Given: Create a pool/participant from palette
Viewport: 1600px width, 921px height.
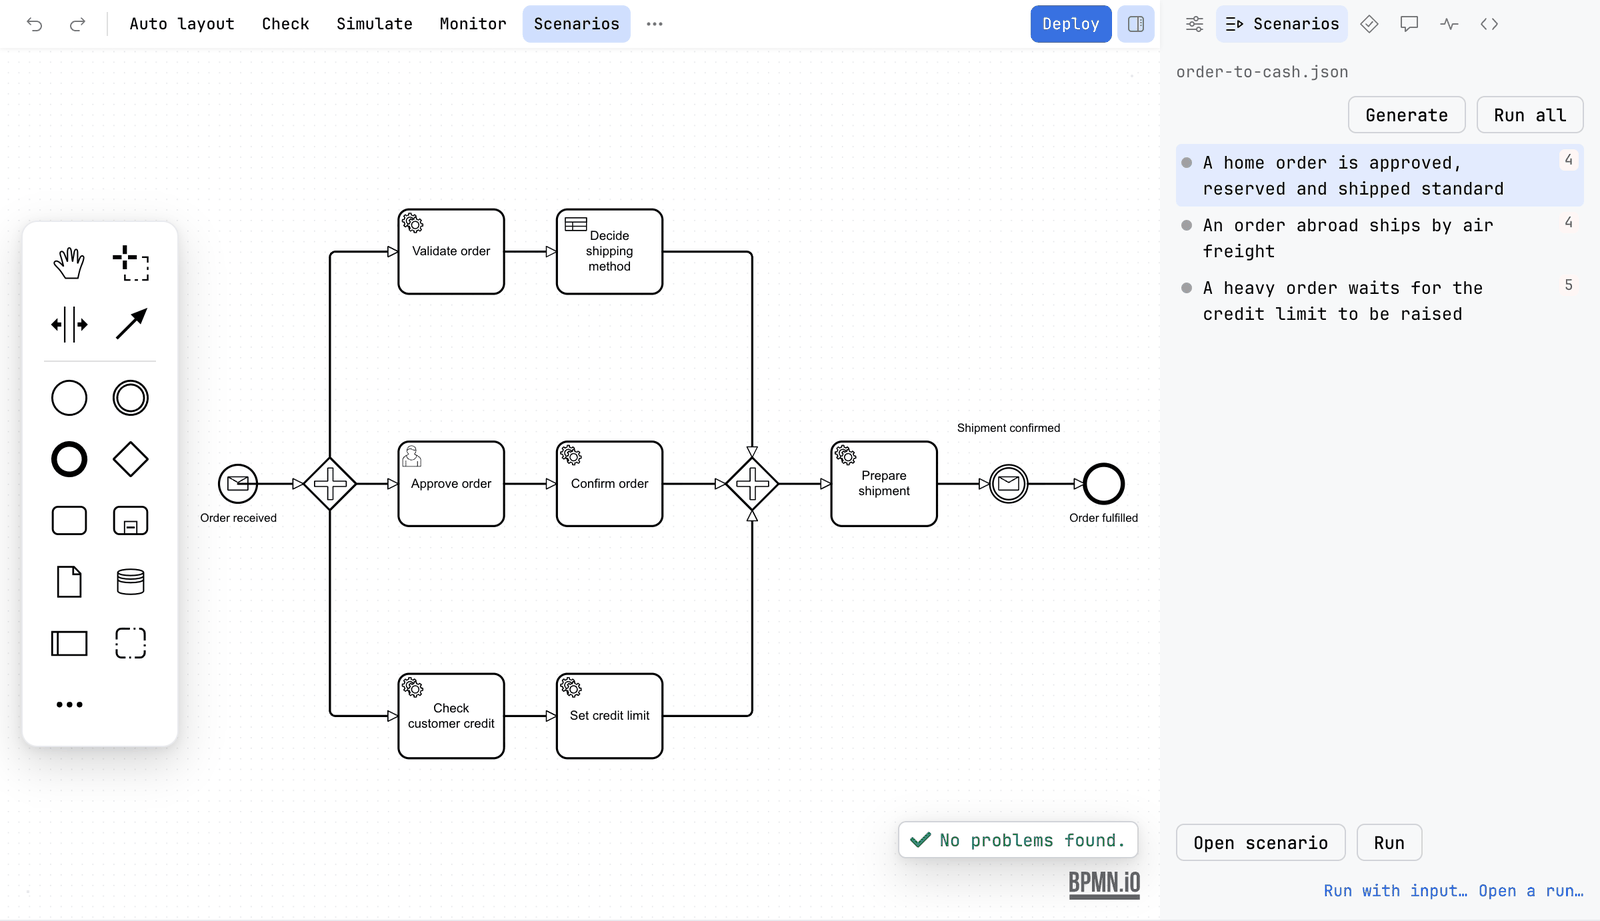Looking at the screenshot, I should pos(69,643).
